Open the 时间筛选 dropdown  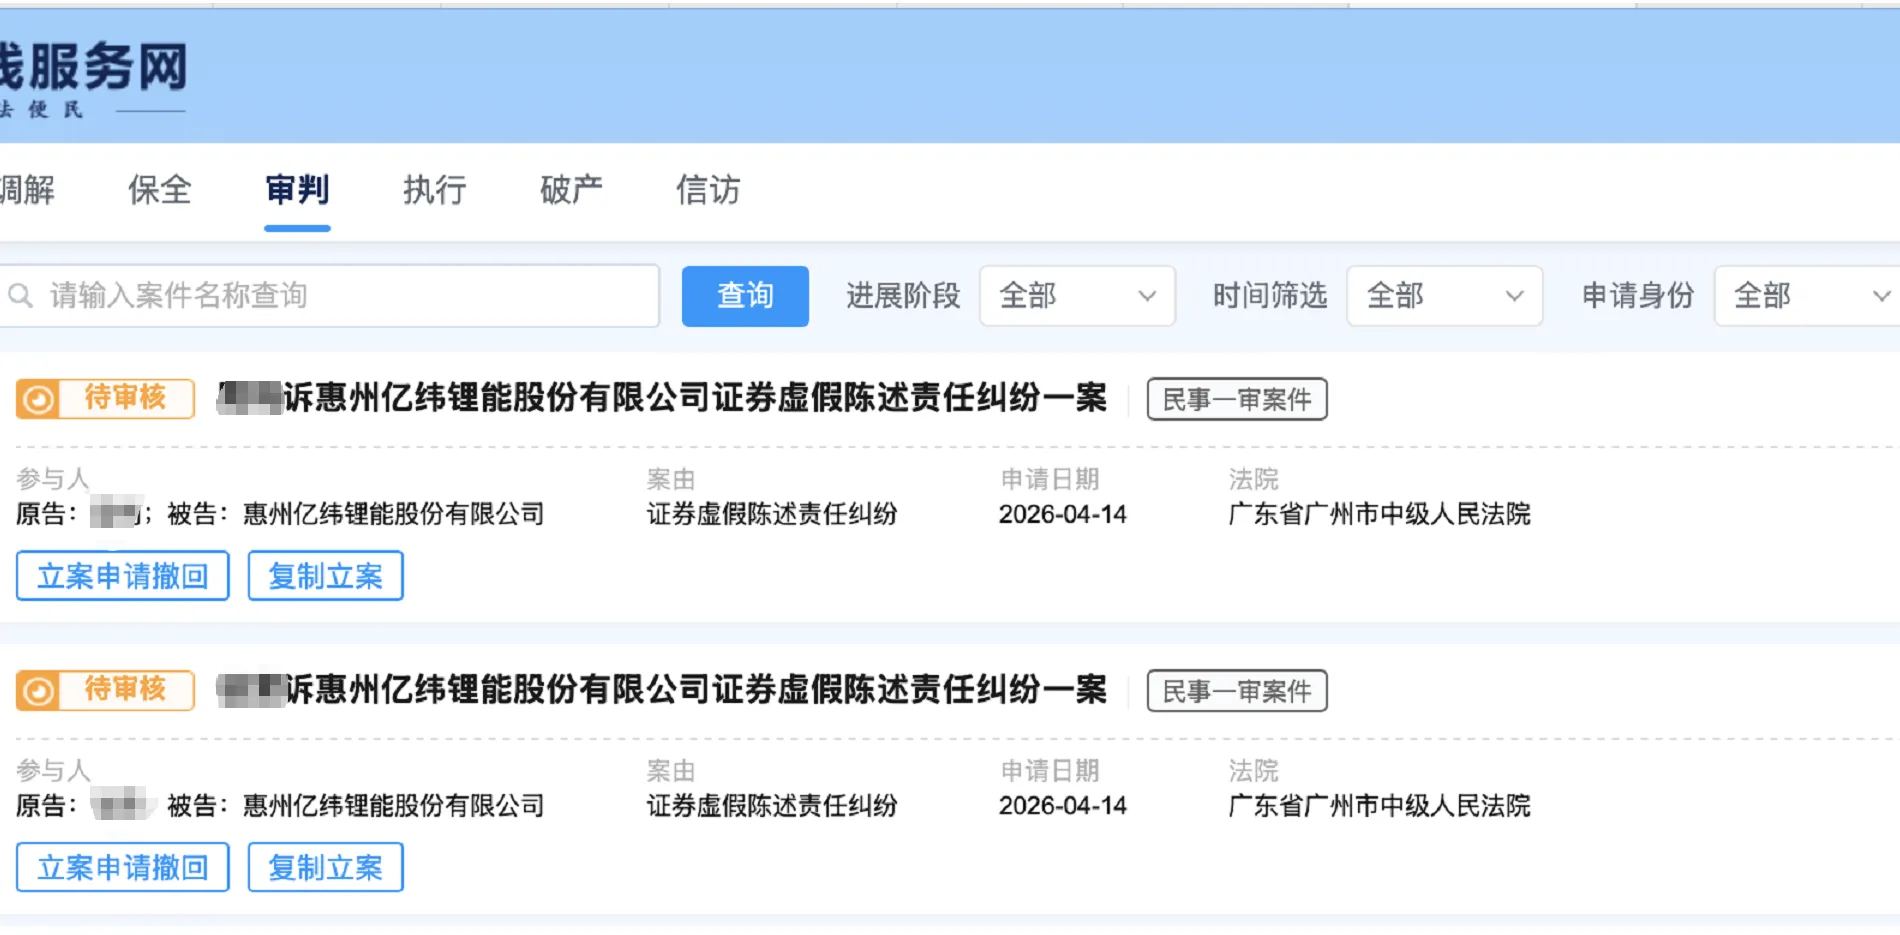click(x=1444, y=296)
